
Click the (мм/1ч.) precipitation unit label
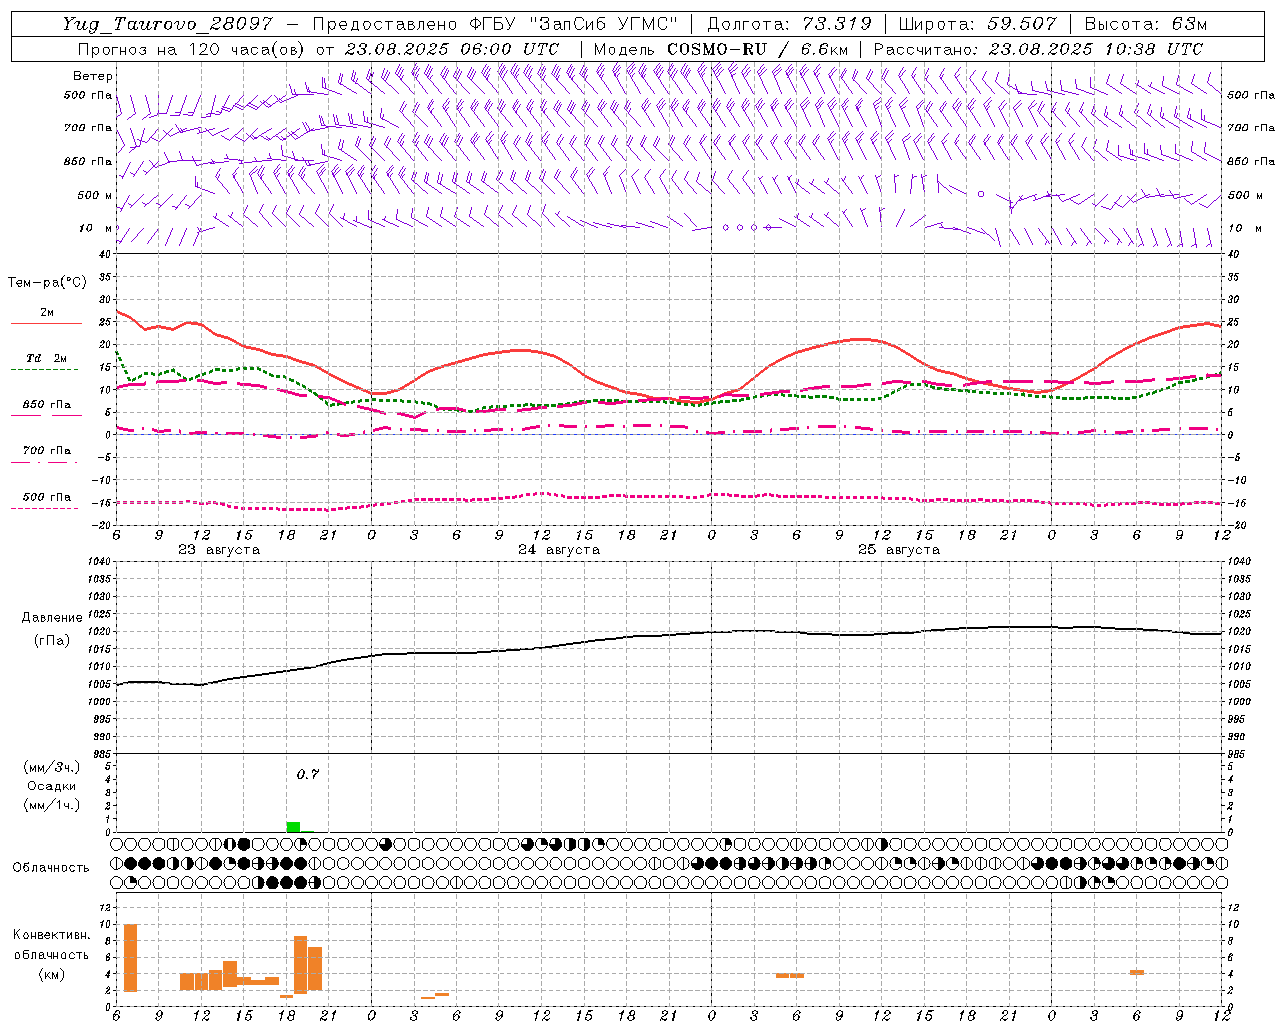(51, 805)
